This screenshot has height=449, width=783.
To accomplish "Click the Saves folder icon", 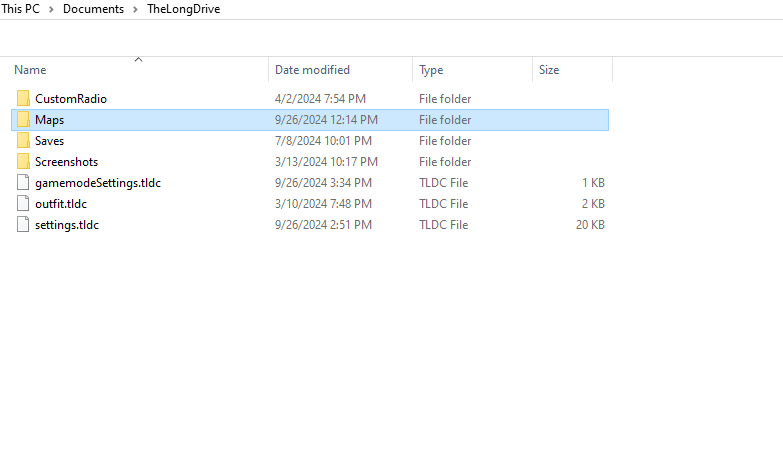I will coord(23,140).
